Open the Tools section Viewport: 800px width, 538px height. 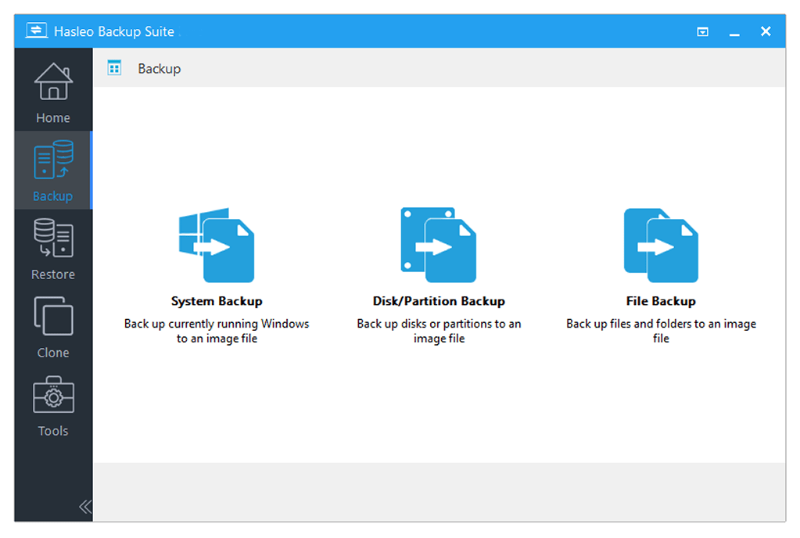tap(53, 405)
